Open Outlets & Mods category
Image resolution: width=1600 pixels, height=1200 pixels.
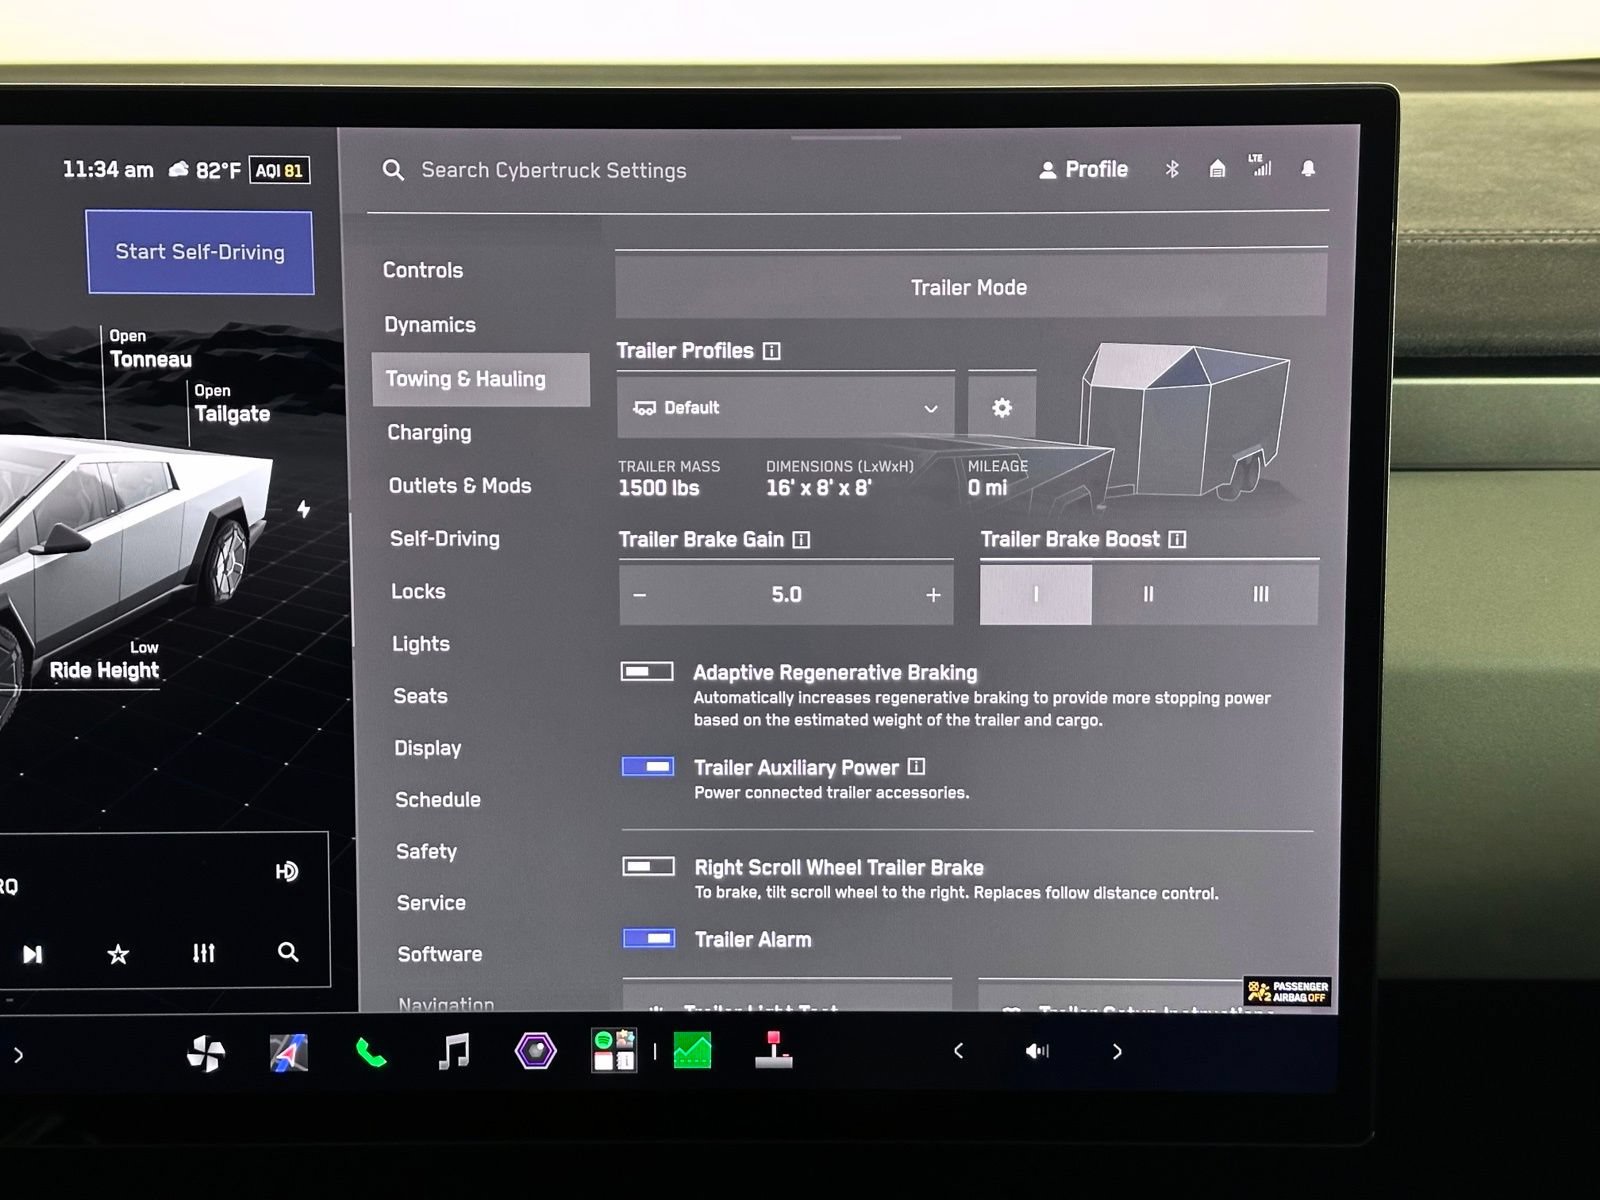pos(460,486)
